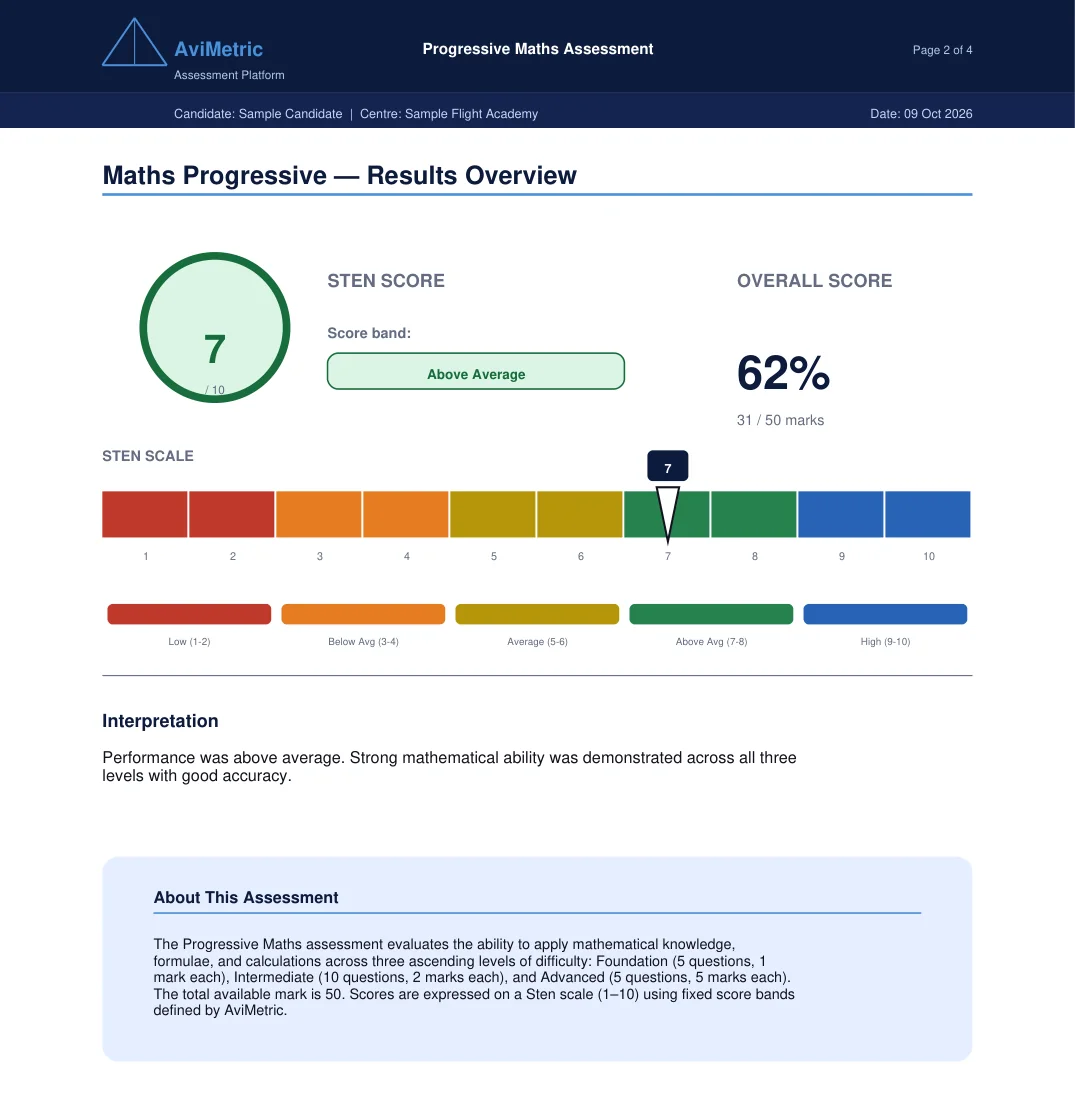Viewport: 1075px width, 1099px height.
Task: Click the red Low legend bar
Action: click(x=189, y=614)
